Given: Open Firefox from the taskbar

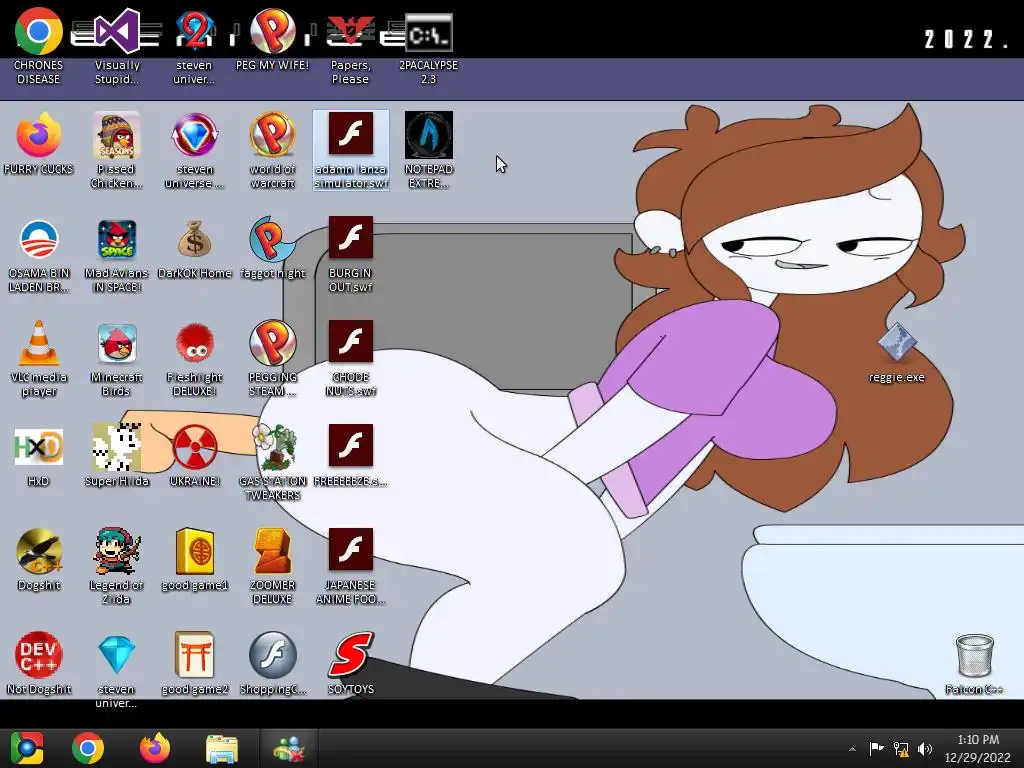Looking at the screenshot, I should [155, 748].
